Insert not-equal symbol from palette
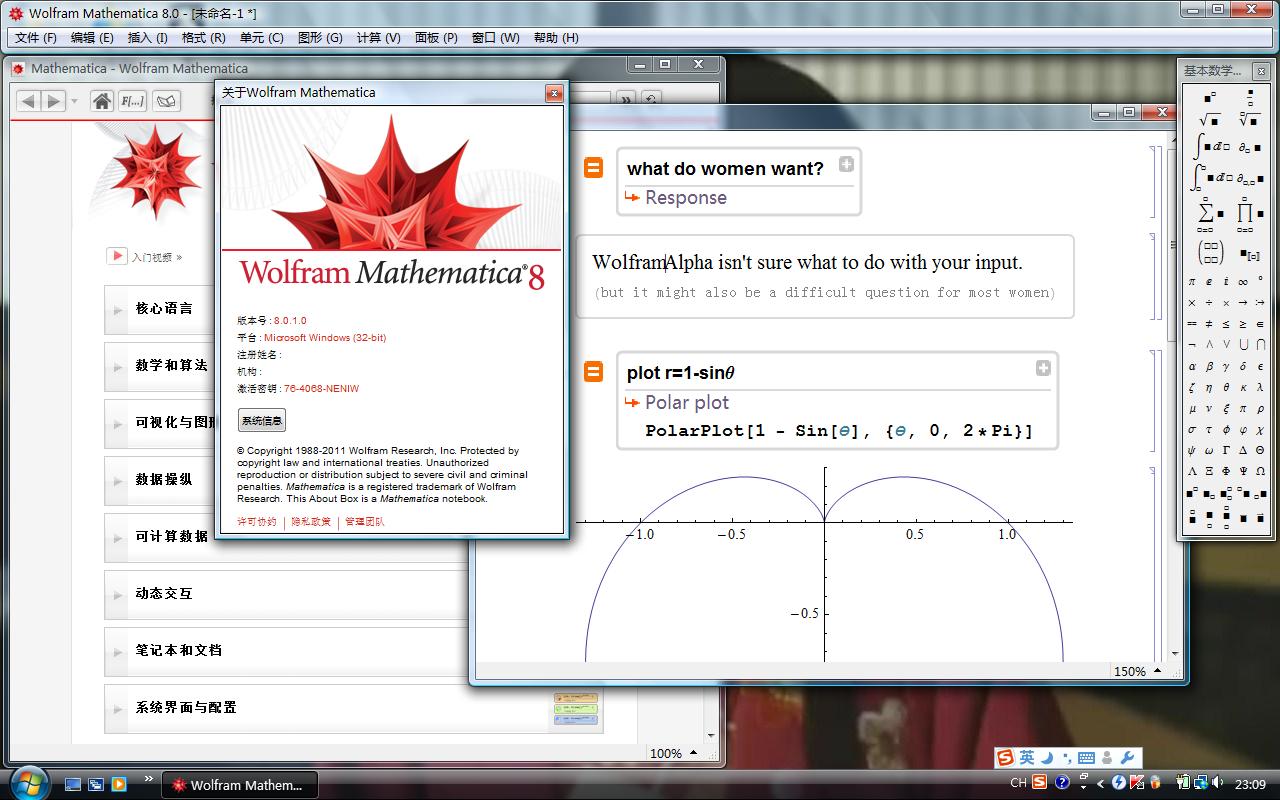The height and width of the screenshot is (800, 1280). coord(1209,323)
